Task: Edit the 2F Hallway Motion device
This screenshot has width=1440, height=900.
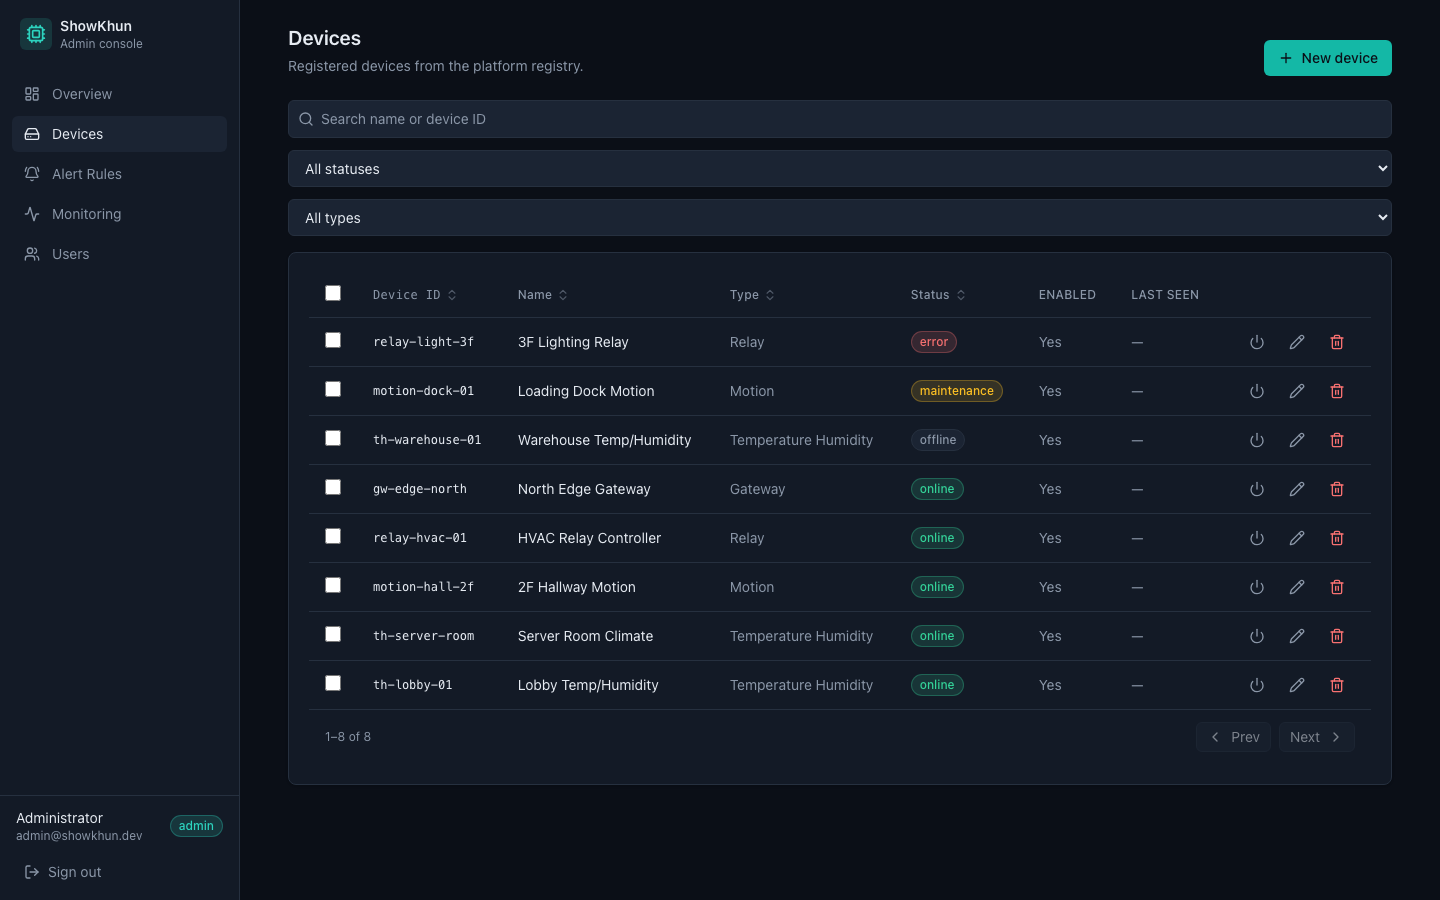Action: click(1297, 587)
